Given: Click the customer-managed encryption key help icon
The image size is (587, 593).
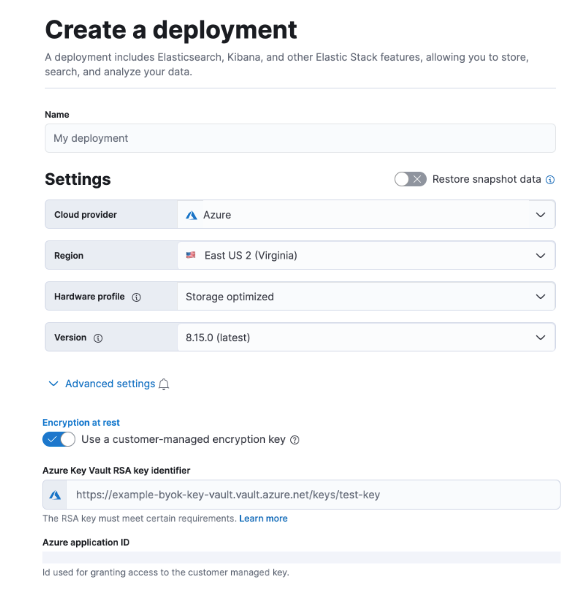Looking at the screenshot, I should coord(295,440).
